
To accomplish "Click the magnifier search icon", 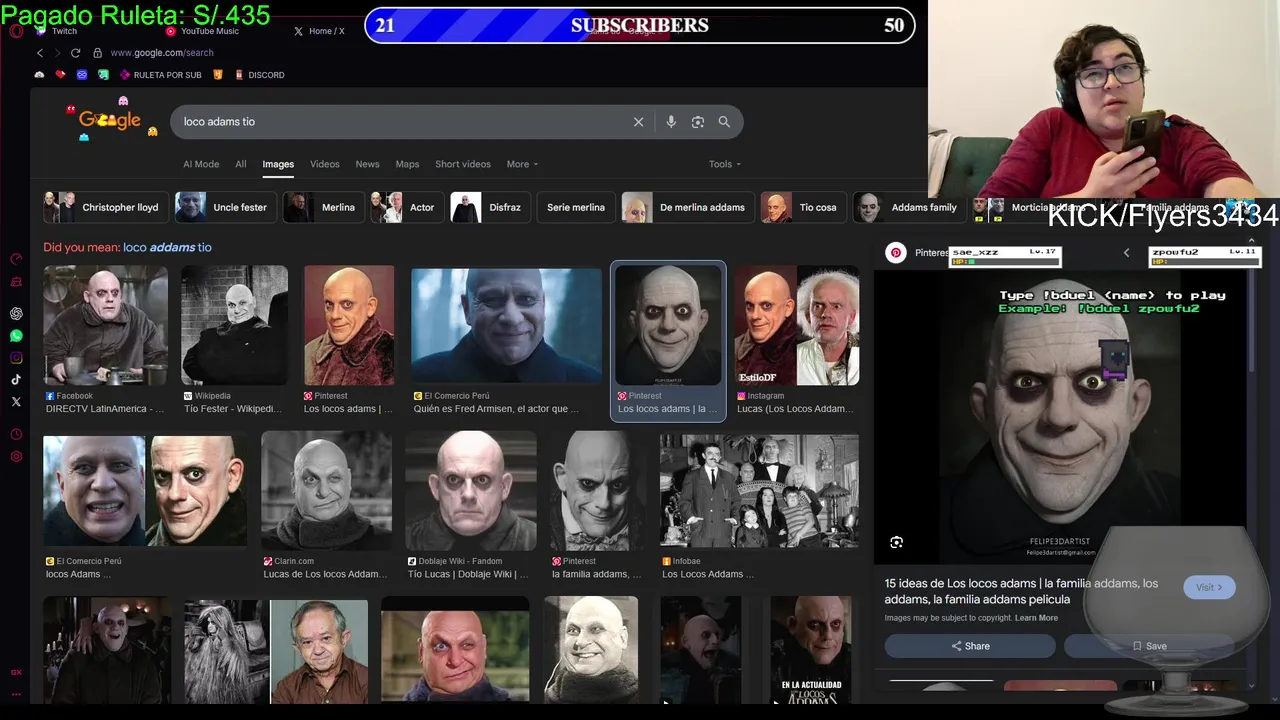I will tap(724, 122).
